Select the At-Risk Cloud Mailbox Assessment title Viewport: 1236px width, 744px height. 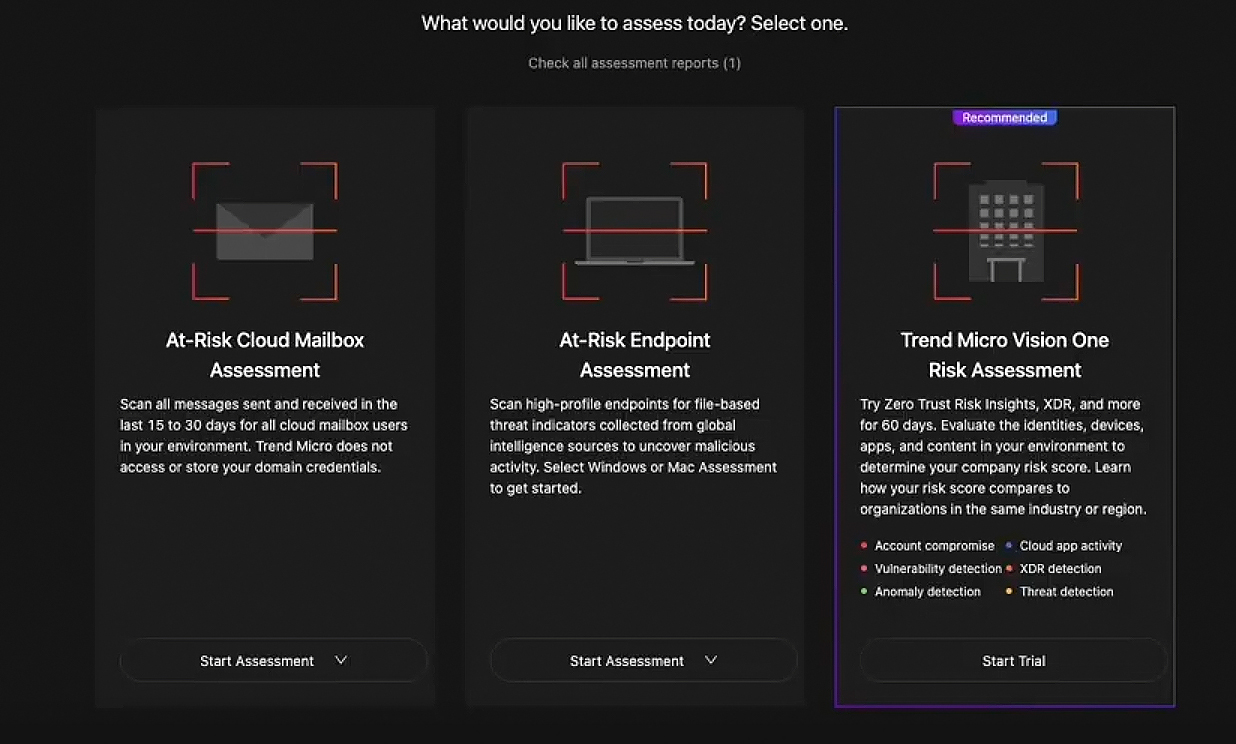pos(265,355)
